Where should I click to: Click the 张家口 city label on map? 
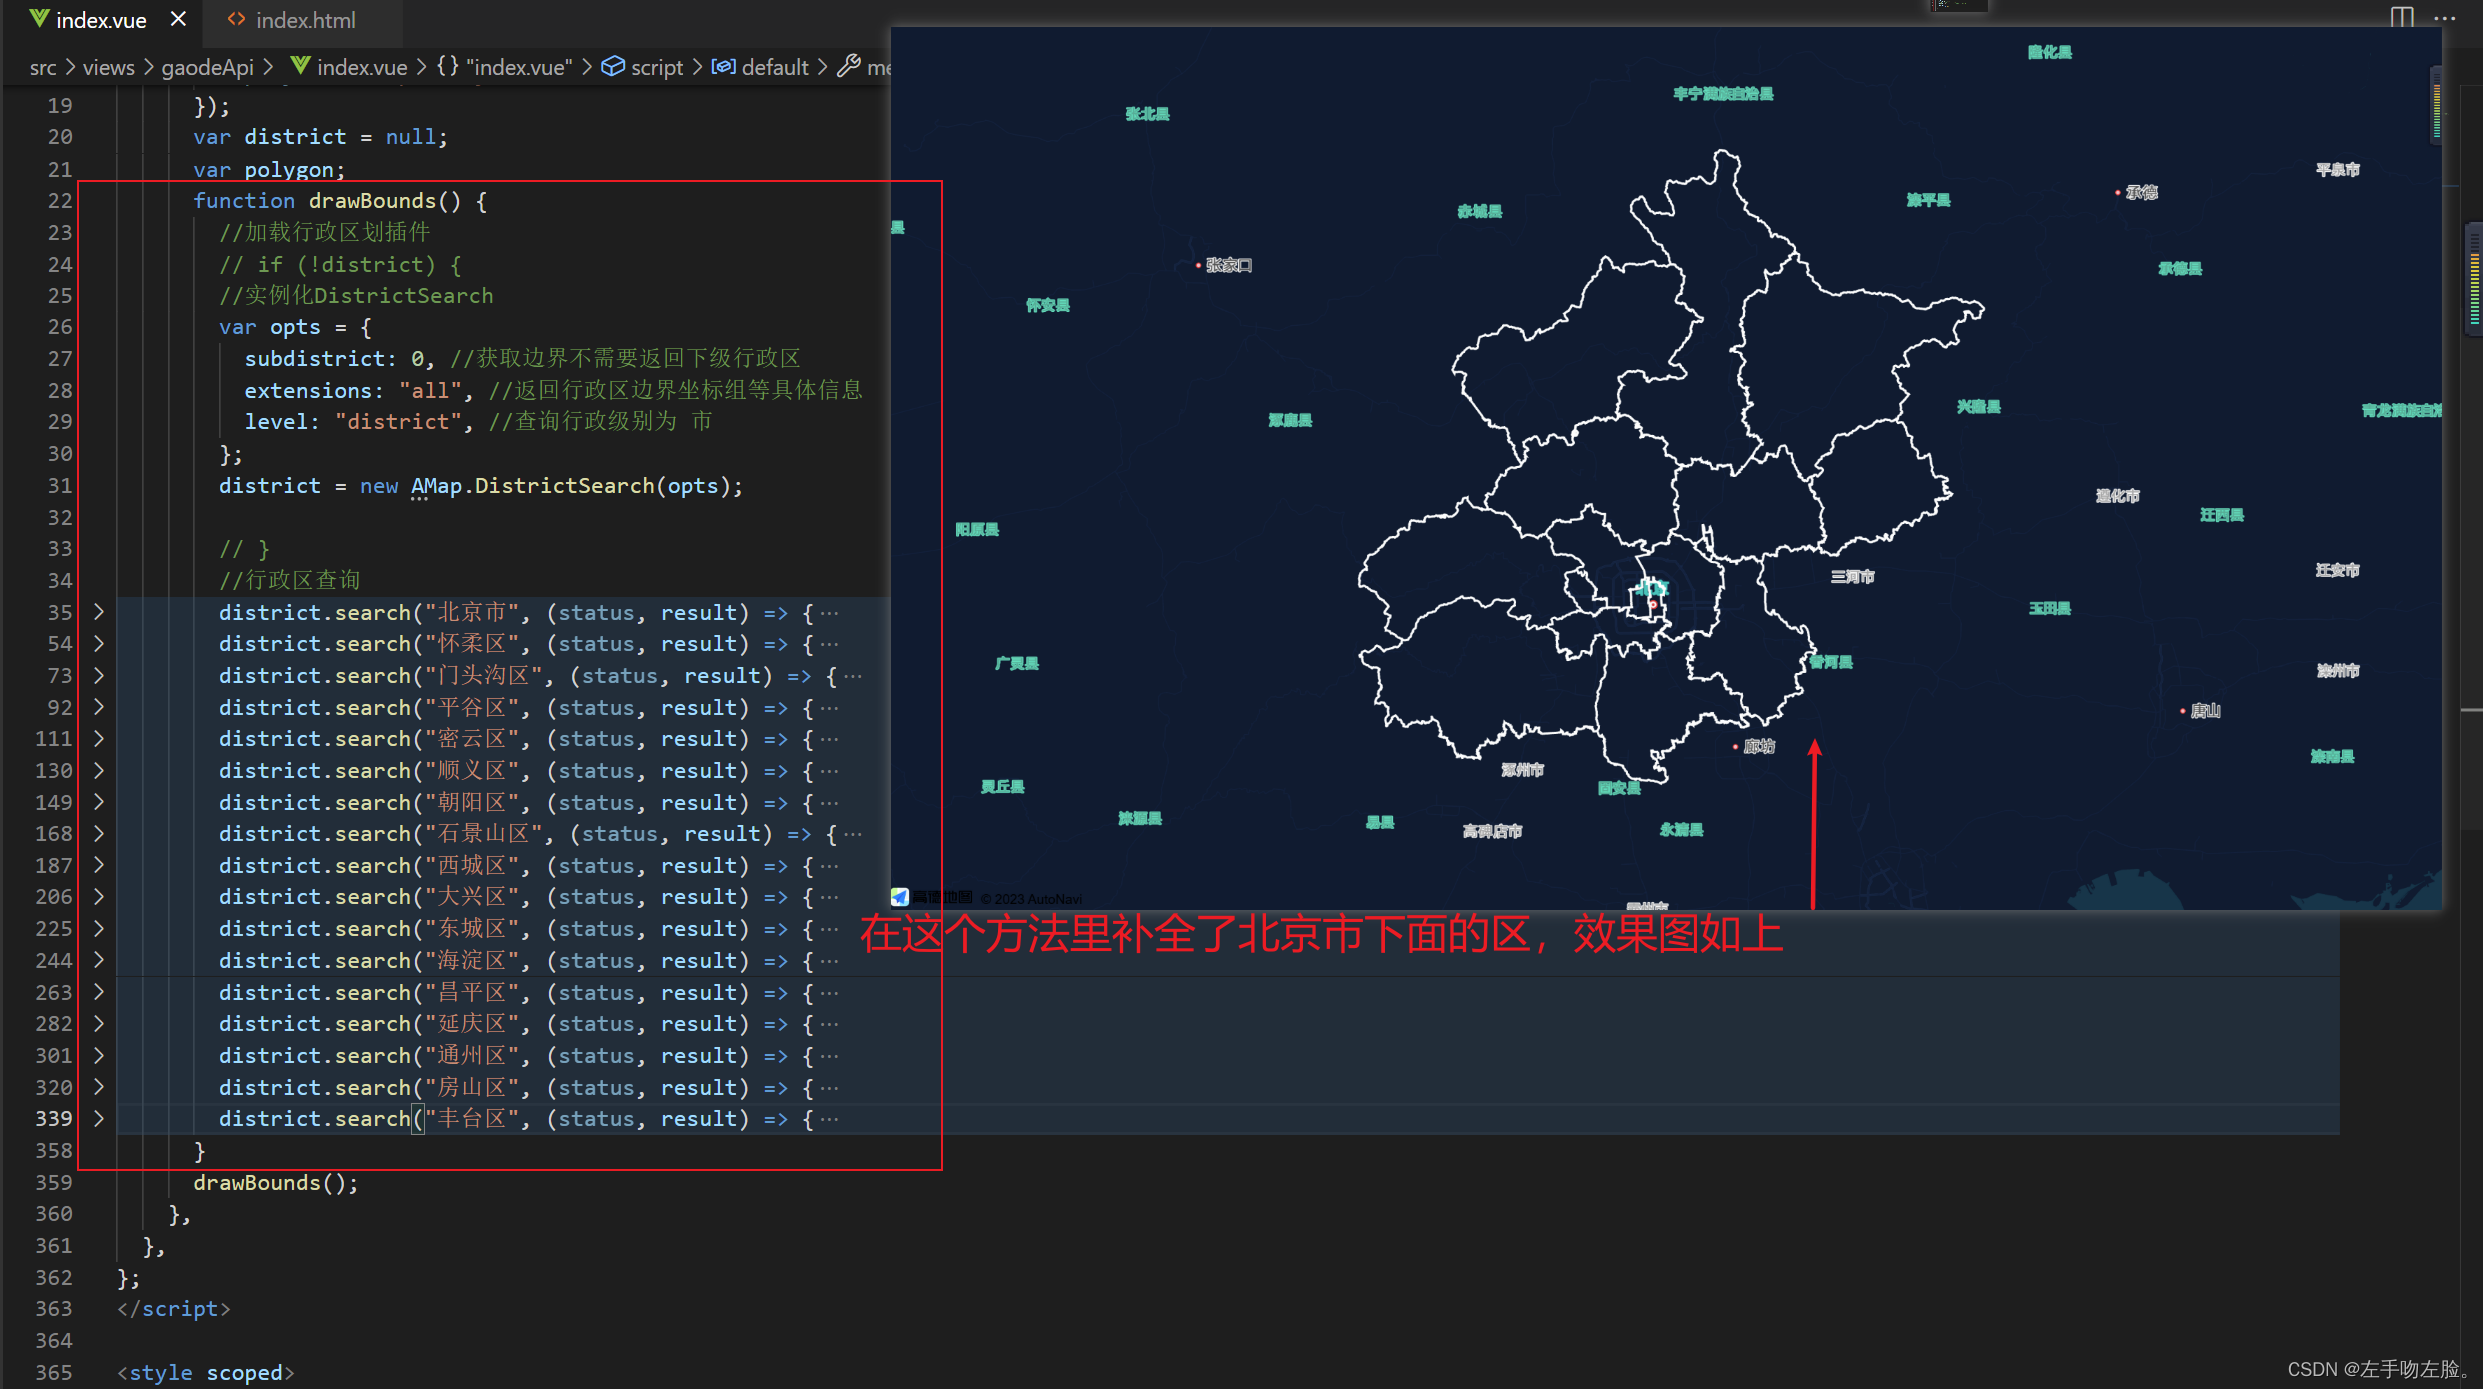(1227, 265)
